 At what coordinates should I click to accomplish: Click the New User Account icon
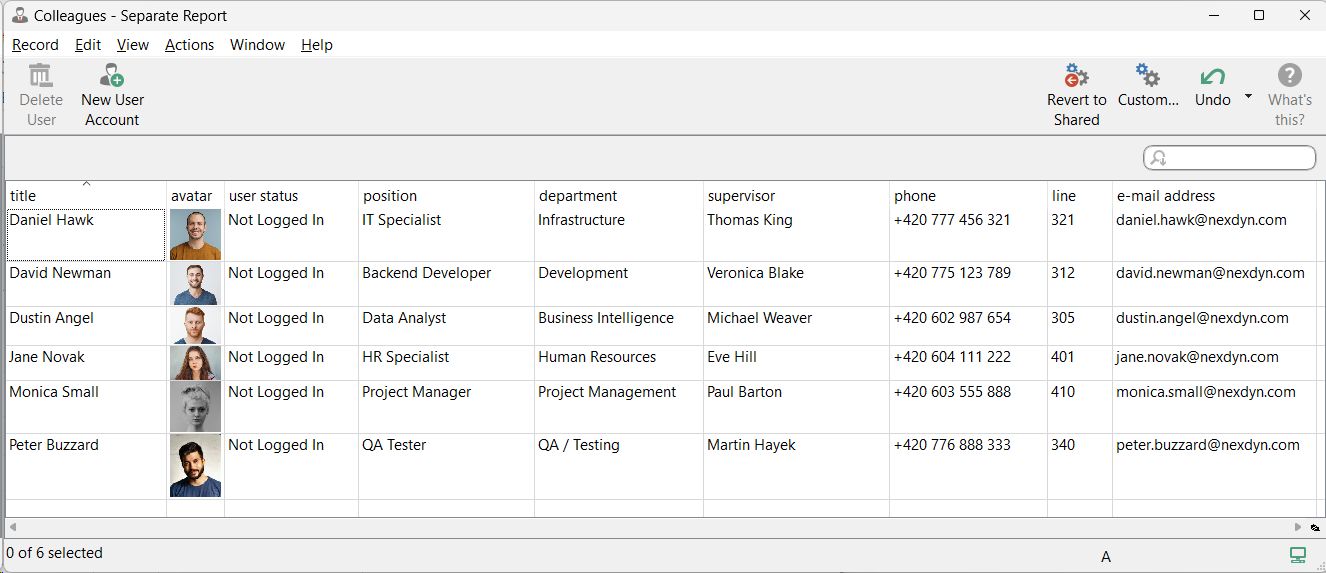pyautogui.click(x=112, y=76)
